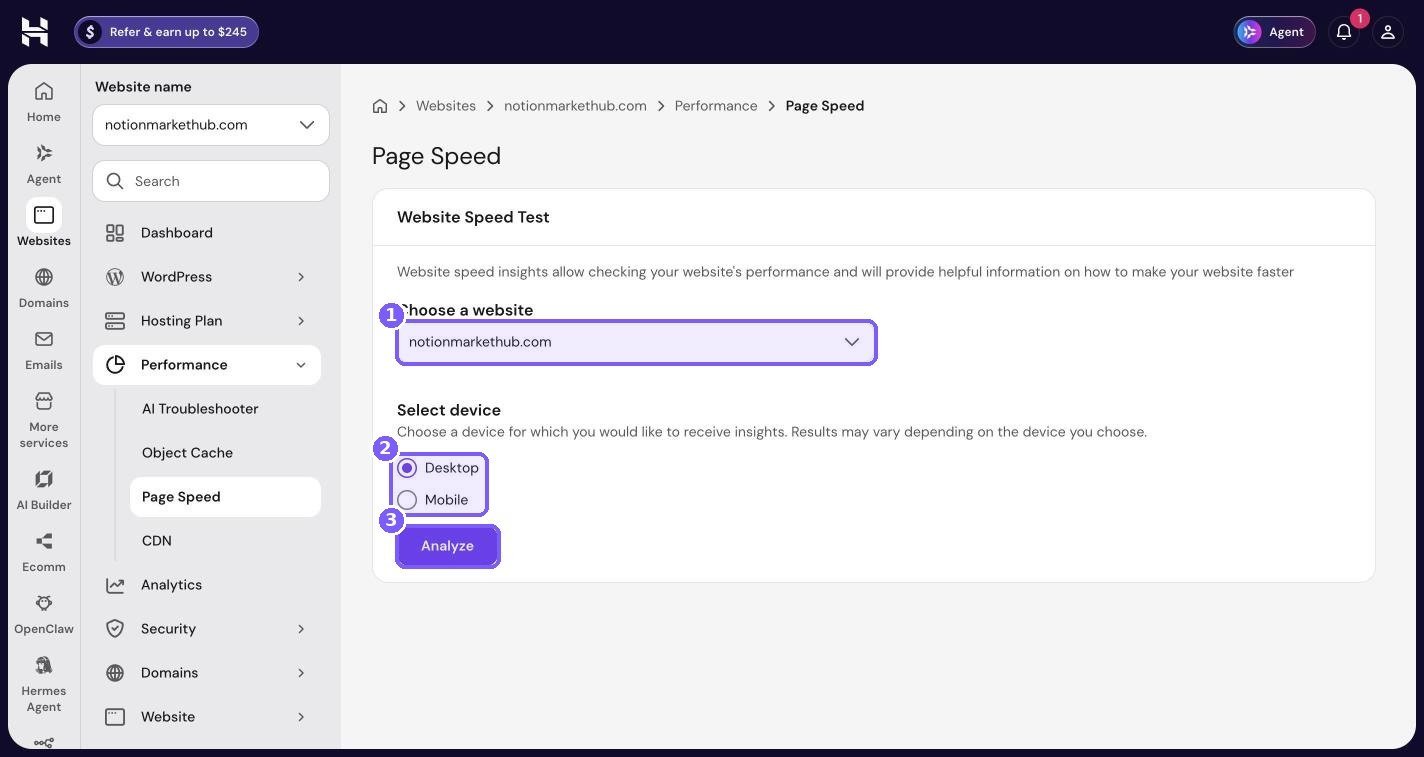Focus the sidebar Search field
Image resolution: width=1424 pixels, height=757 pixels.
pyautogui.click(x=211, y=181)
